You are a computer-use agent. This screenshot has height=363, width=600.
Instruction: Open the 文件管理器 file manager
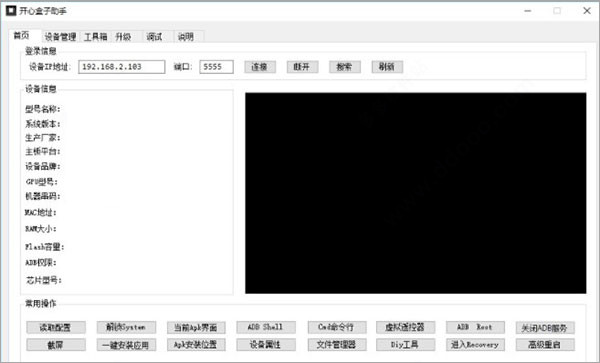click(x=337, y=345)
